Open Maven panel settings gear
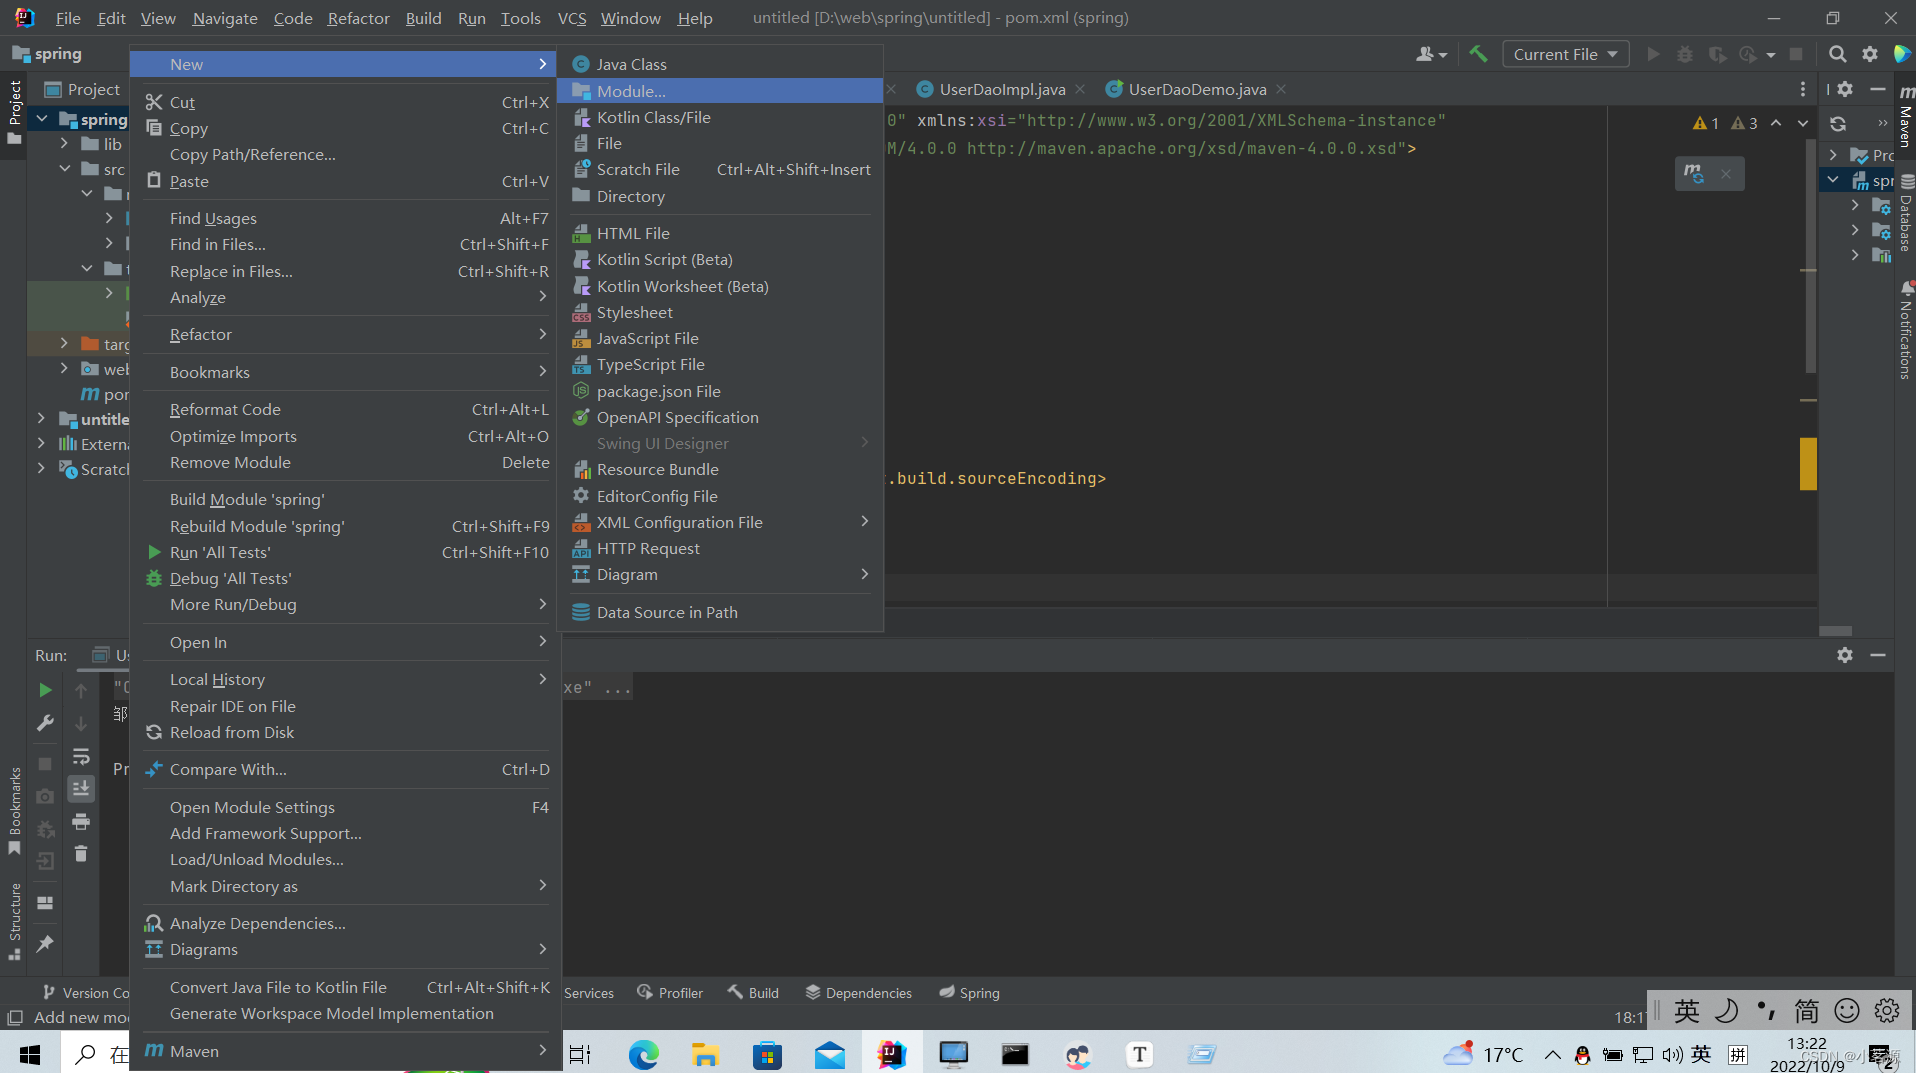 tap(1845, 89)
